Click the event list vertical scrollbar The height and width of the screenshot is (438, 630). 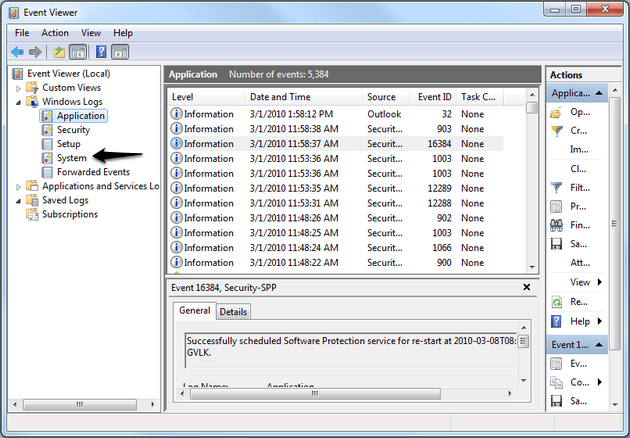click(x=532, y=181)
